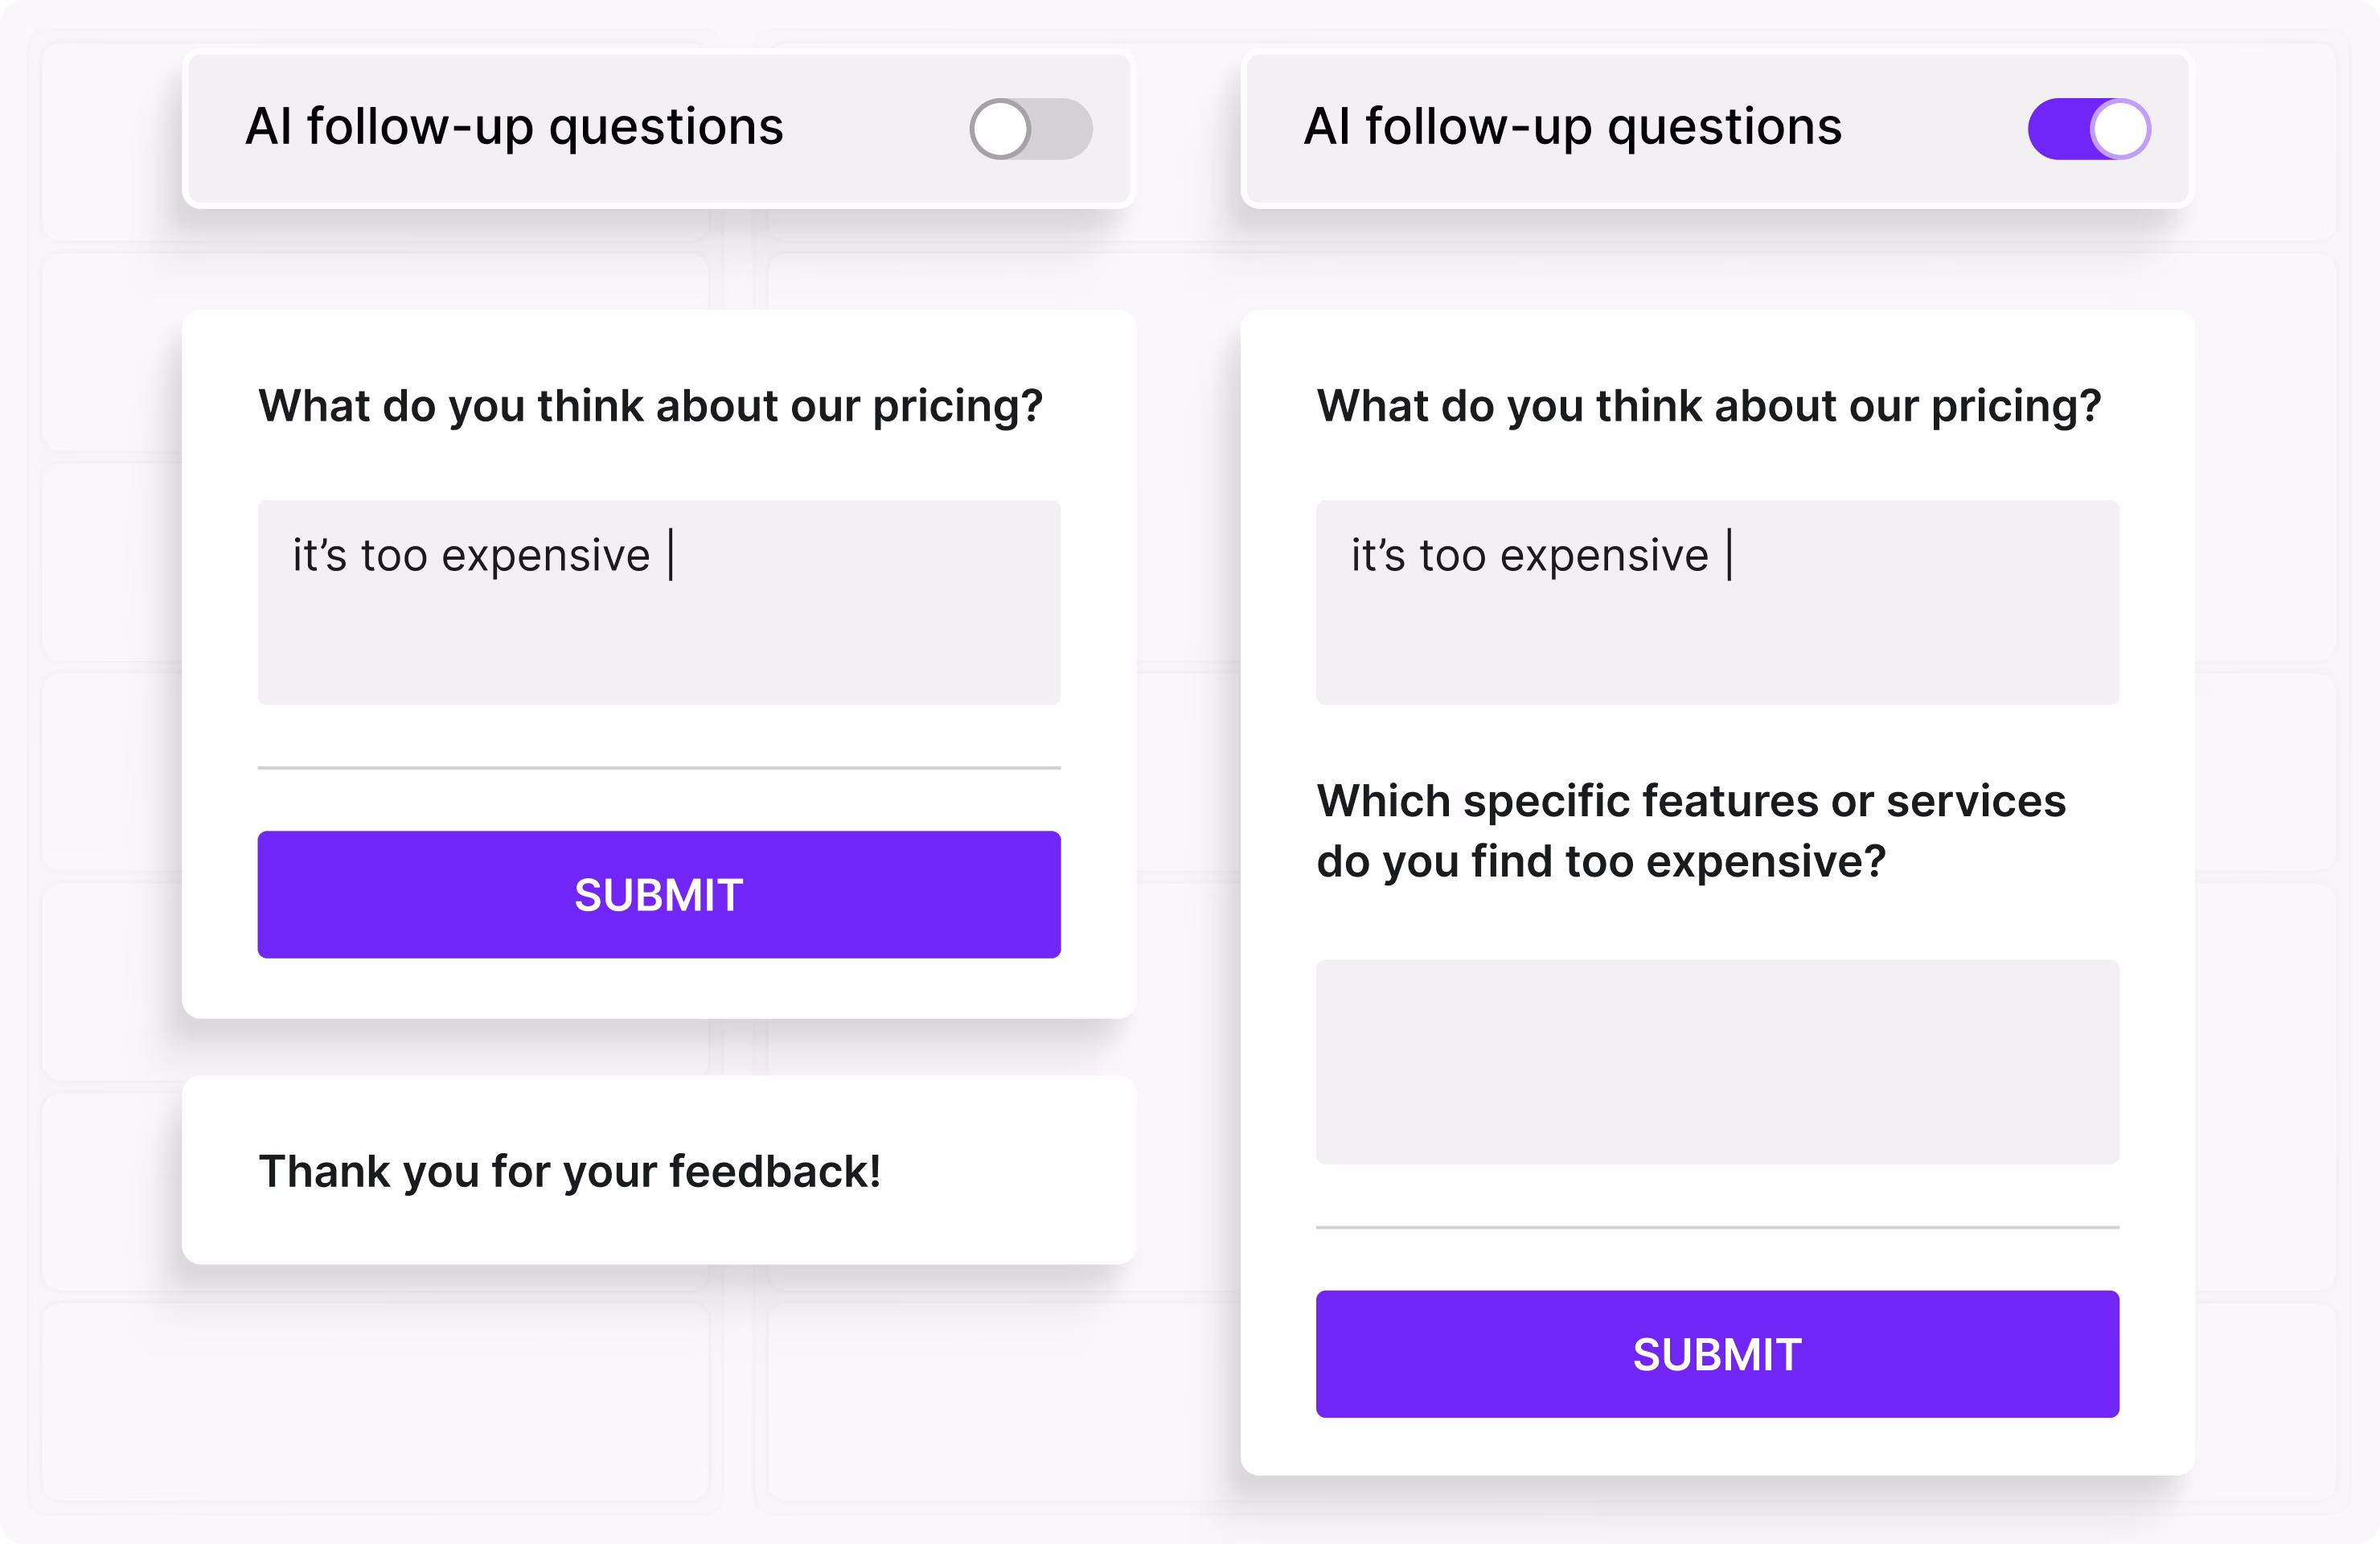Click the divider line above the left SUBMIT button
The image size is (2380, 1544).
pyautogui.click(x=659, y=768)
